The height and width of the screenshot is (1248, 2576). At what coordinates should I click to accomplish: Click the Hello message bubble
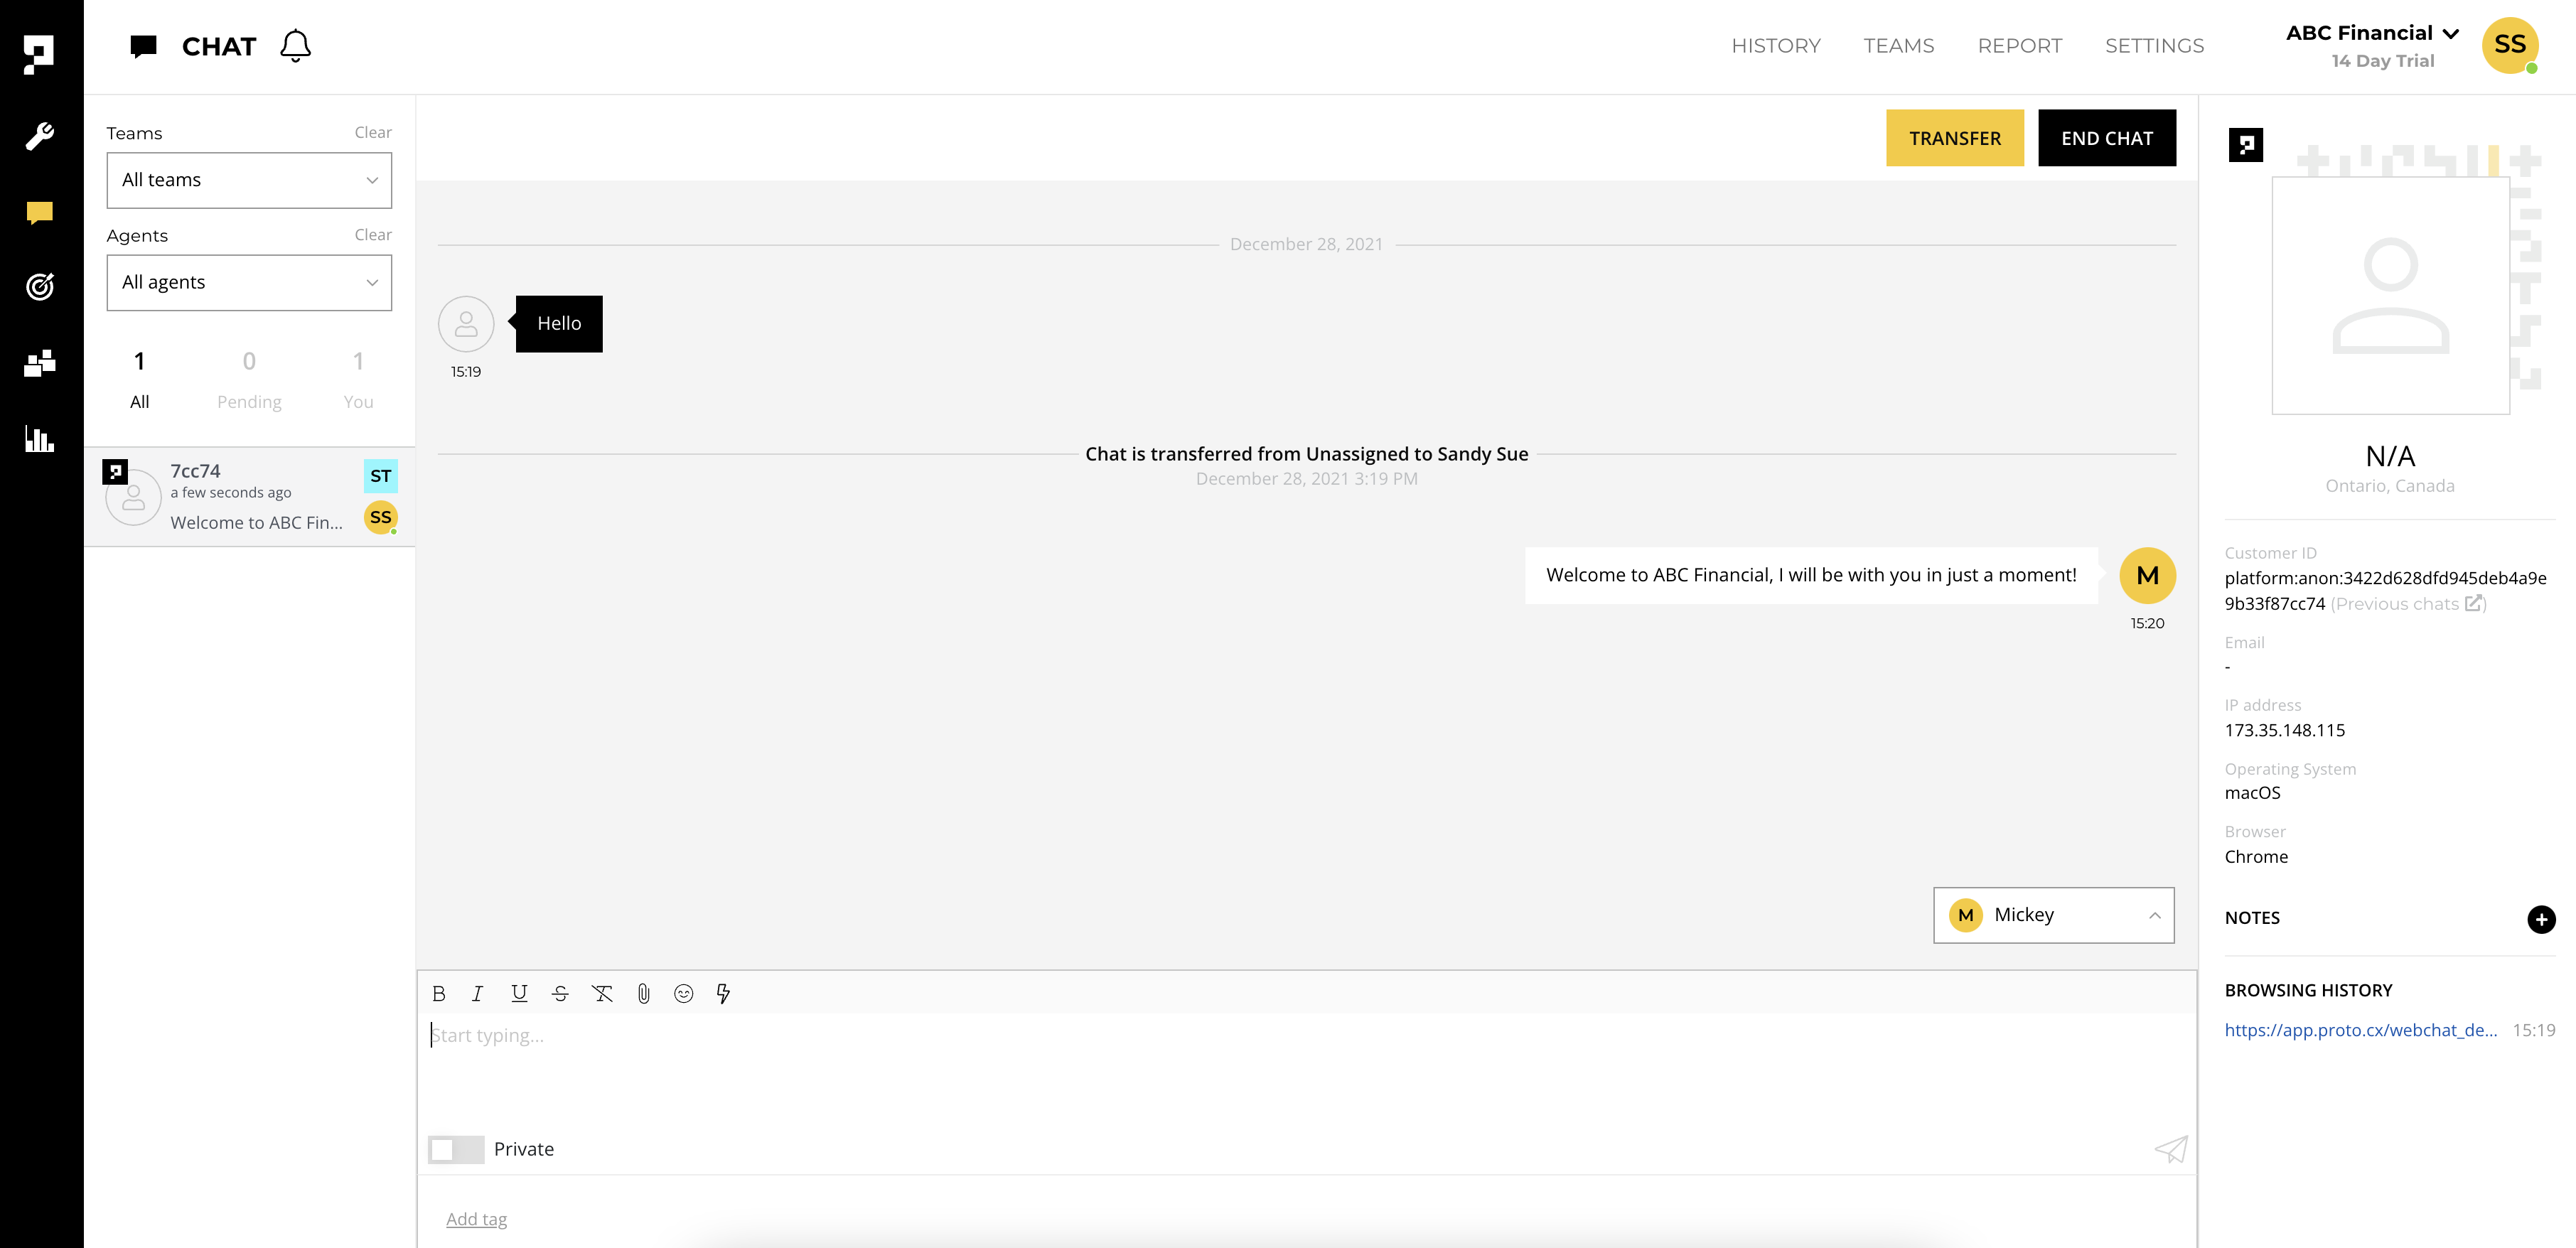[x=559, y=324]
